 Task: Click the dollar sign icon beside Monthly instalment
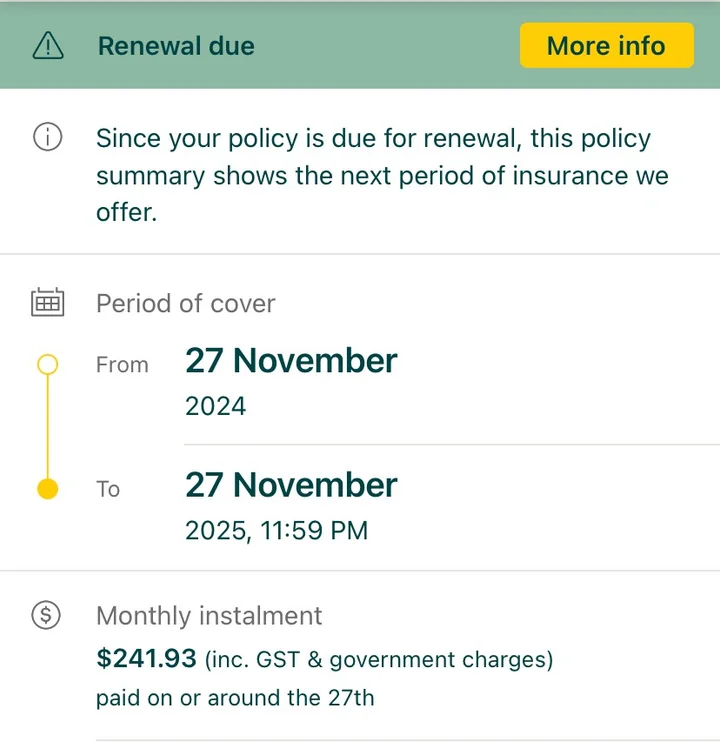(x=46, y=615)
